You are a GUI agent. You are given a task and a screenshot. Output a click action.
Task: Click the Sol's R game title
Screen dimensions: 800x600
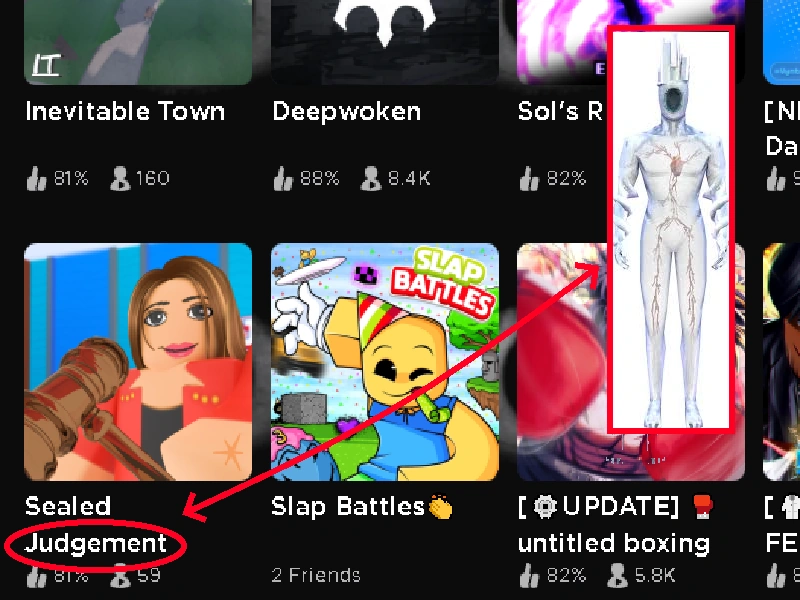coord(561,111)
